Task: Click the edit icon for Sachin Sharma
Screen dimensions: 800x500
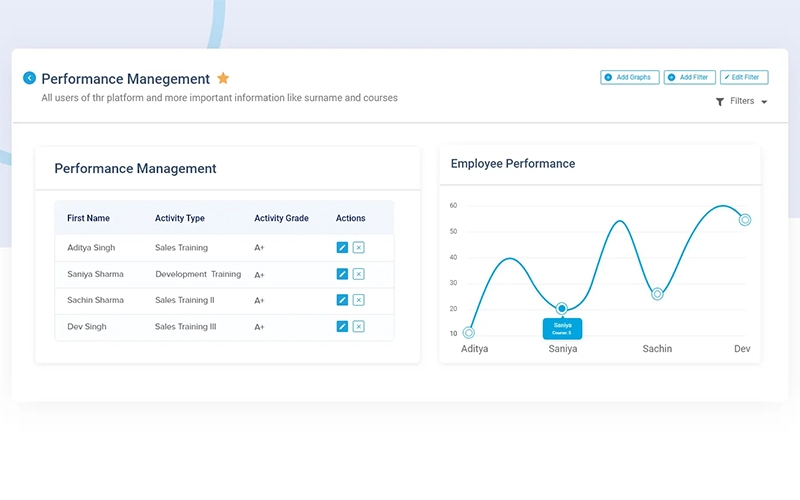Action: tap(342, 300)
